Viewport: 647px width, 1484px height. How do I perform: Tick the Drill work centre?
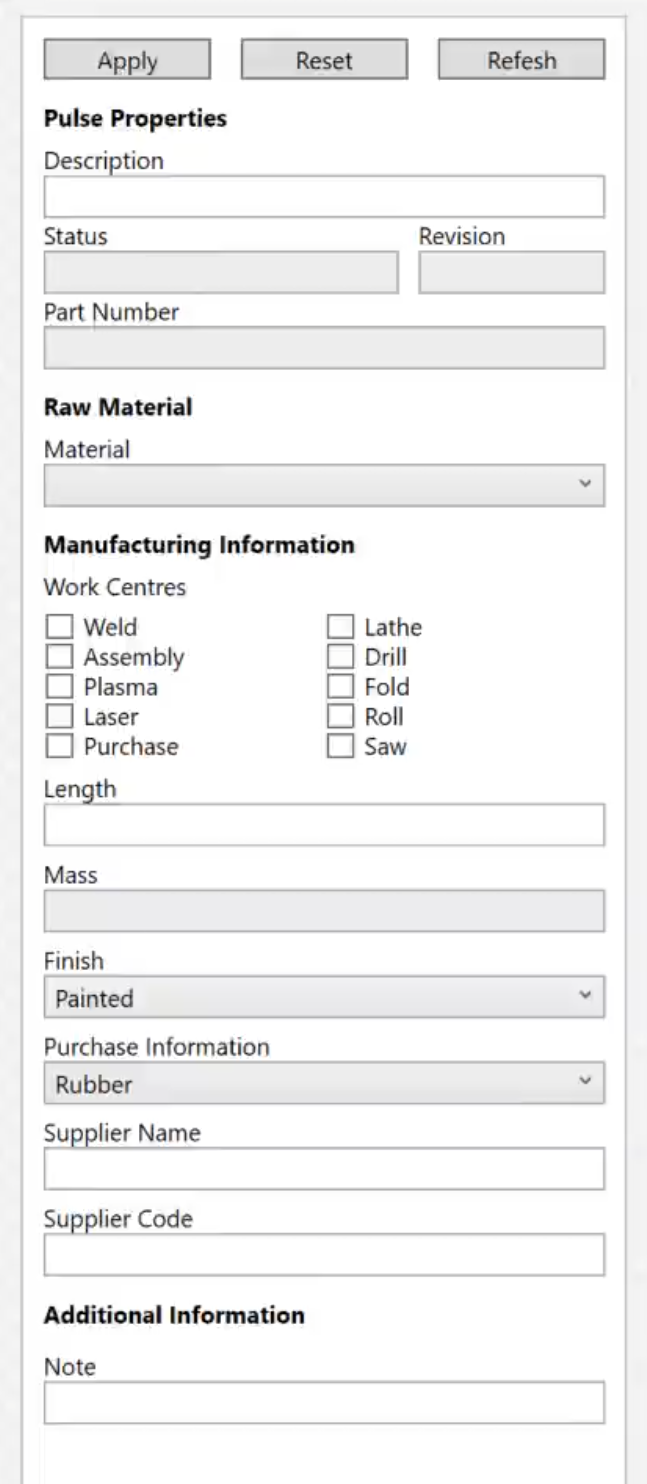point(341,657)
